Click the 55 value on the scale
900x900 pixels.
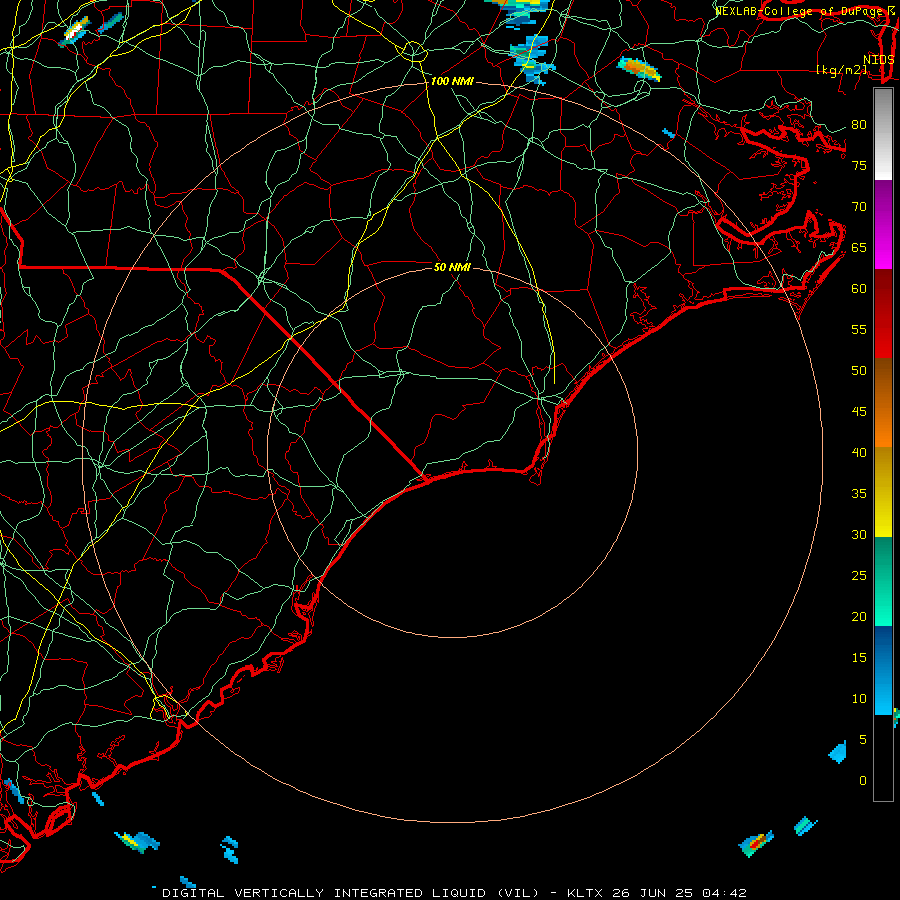tap(859, 329)
